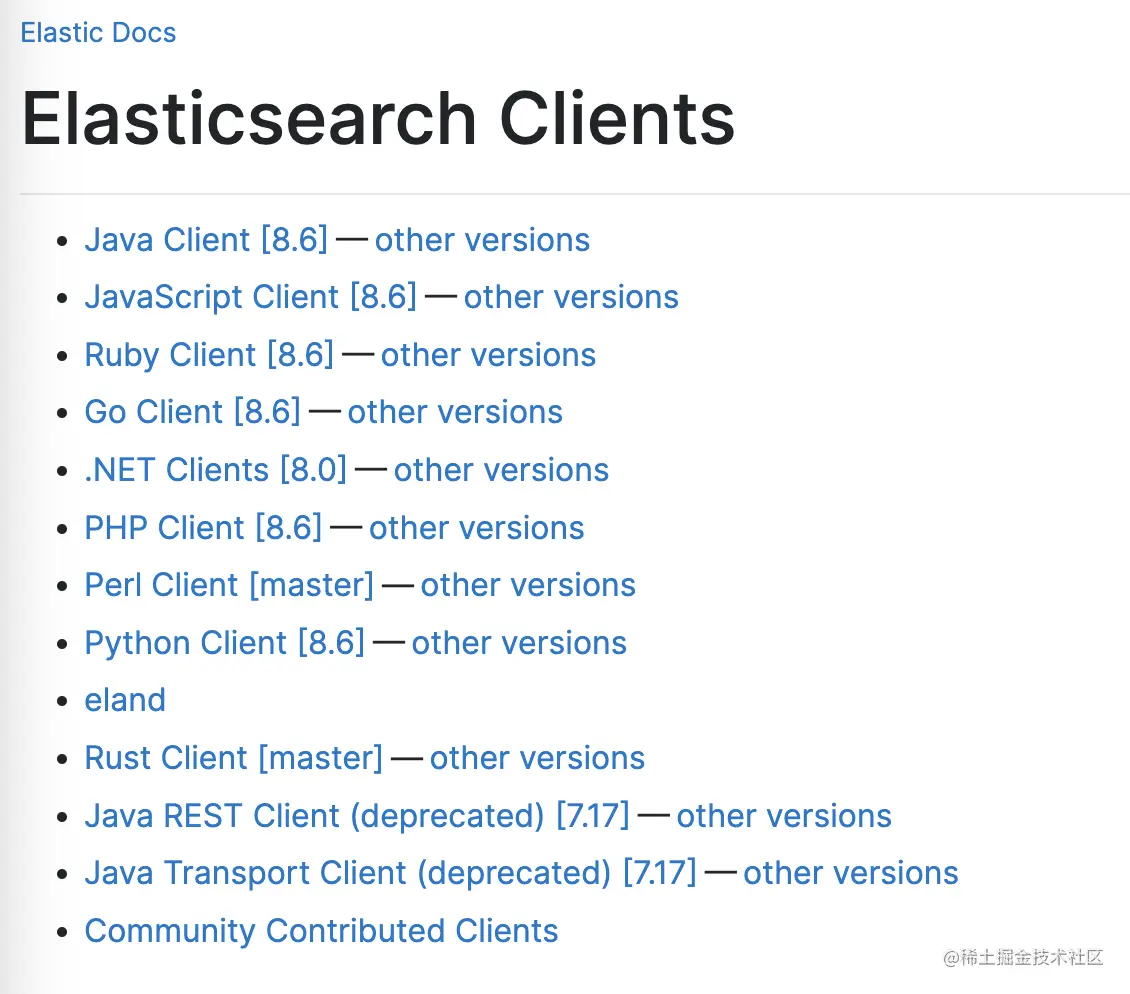This screenshot has height=994, width=1130.
Task: Open the Perl Client [master] link
Action: [x=229, y=585]
